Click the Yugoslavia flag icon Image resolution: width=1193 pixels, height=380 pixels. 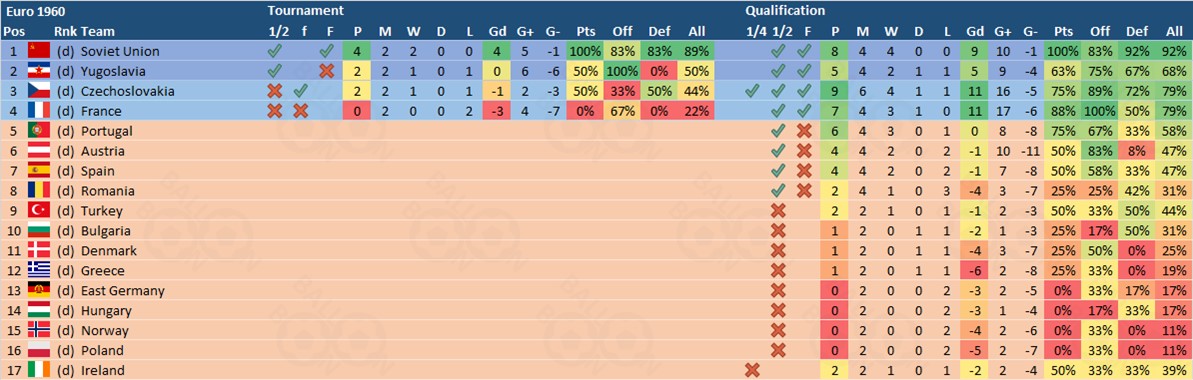point(39,71)
